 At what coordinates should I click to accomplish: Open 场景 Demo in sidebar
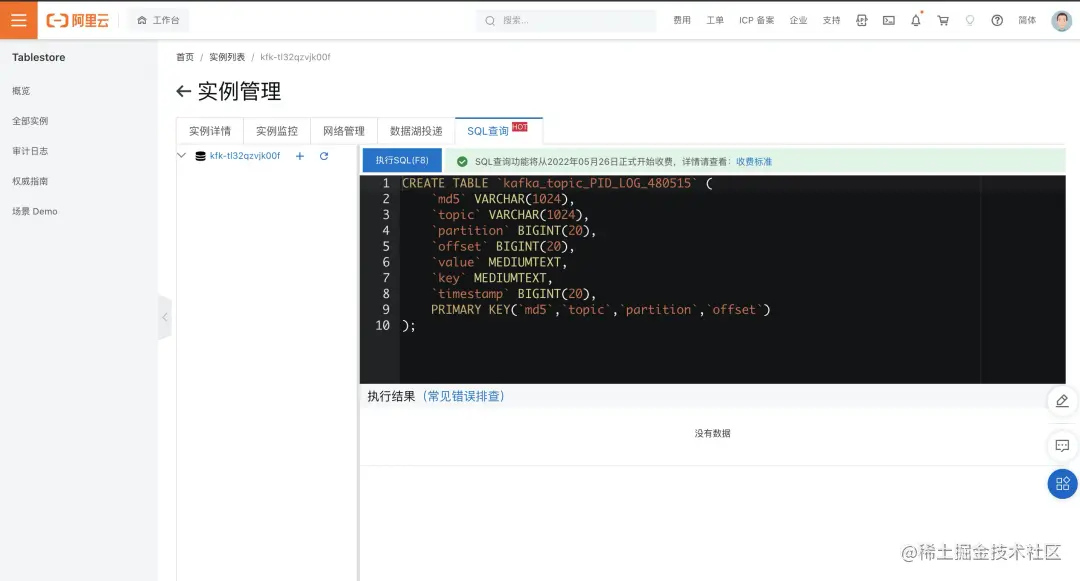(34, 211)
